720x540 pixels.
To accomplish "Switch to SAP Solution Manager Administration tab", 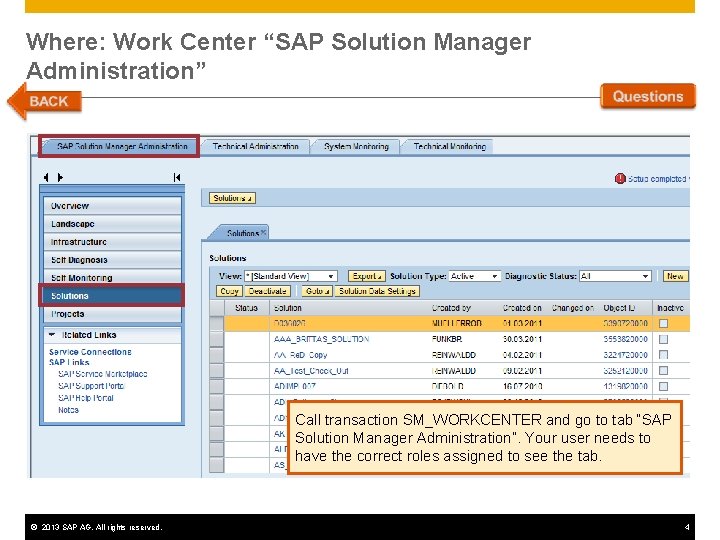I will click(119, 146).
